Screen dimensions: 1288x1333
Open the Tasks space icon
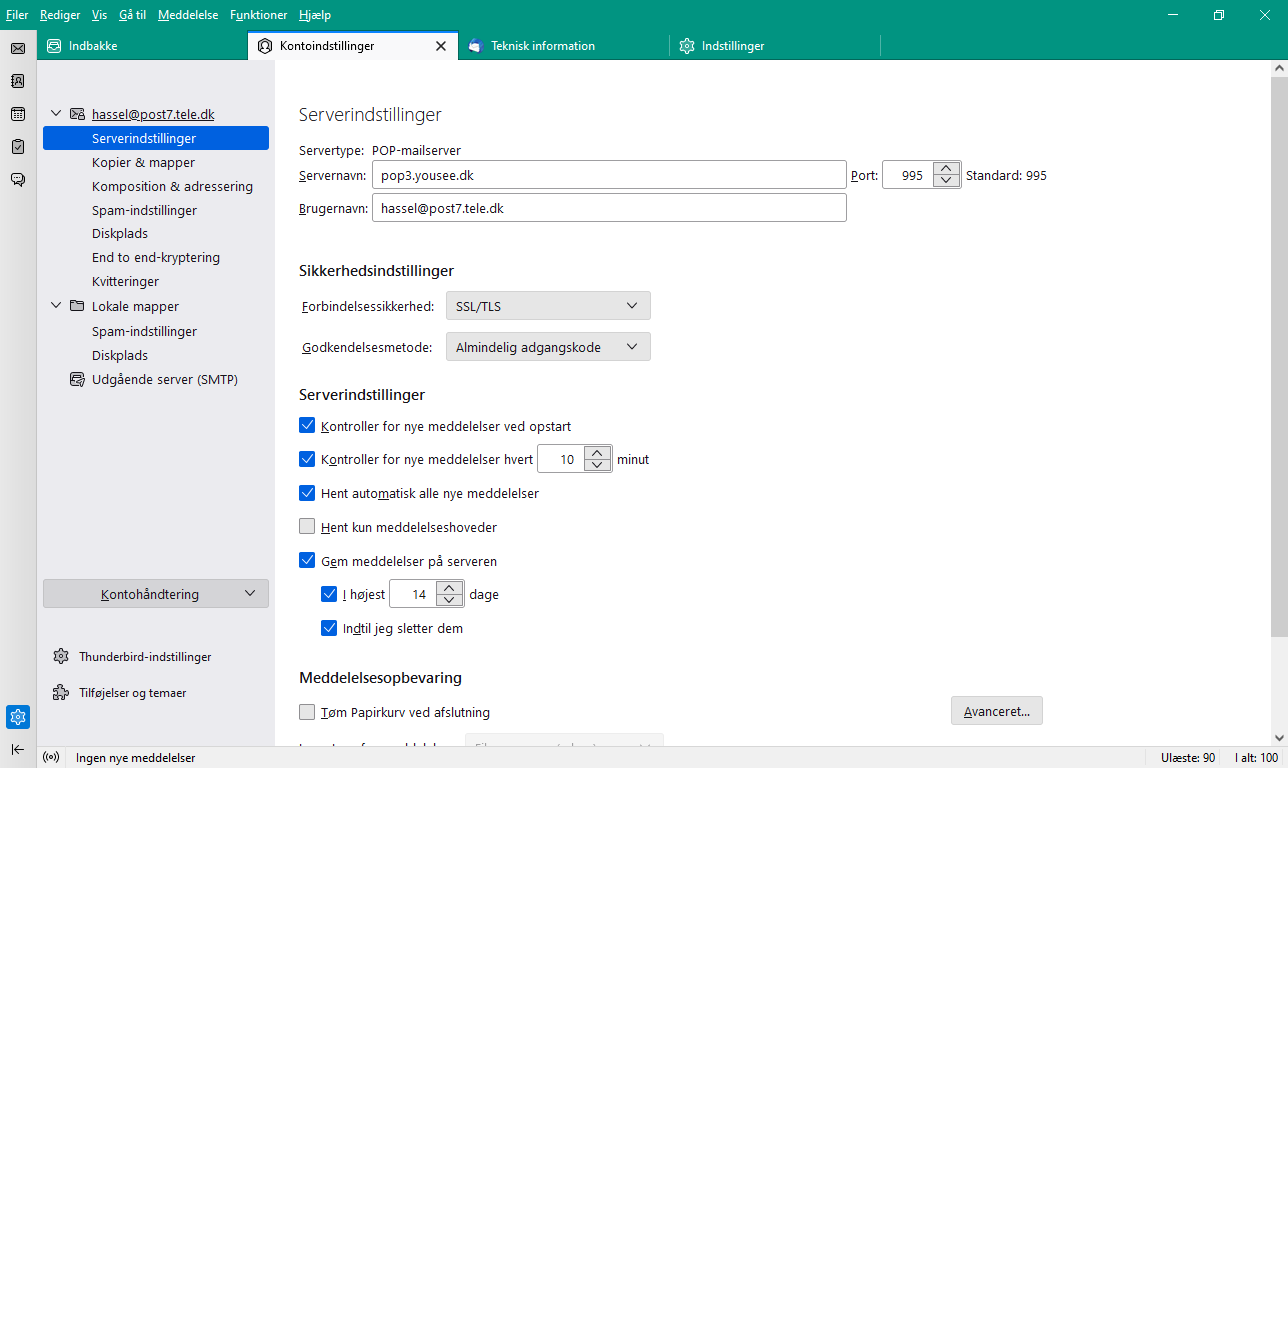(x=18, y=147)
